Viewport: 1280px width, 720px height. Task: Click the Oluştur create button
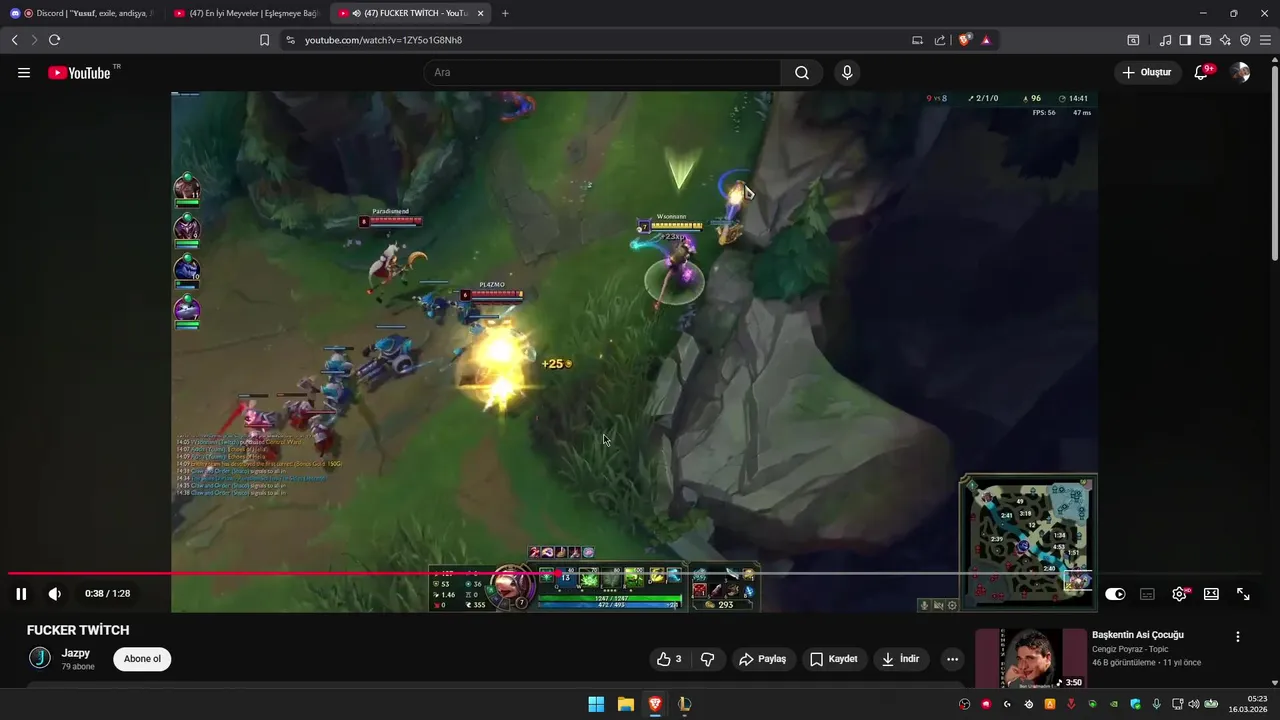[x=1148, y=72]
